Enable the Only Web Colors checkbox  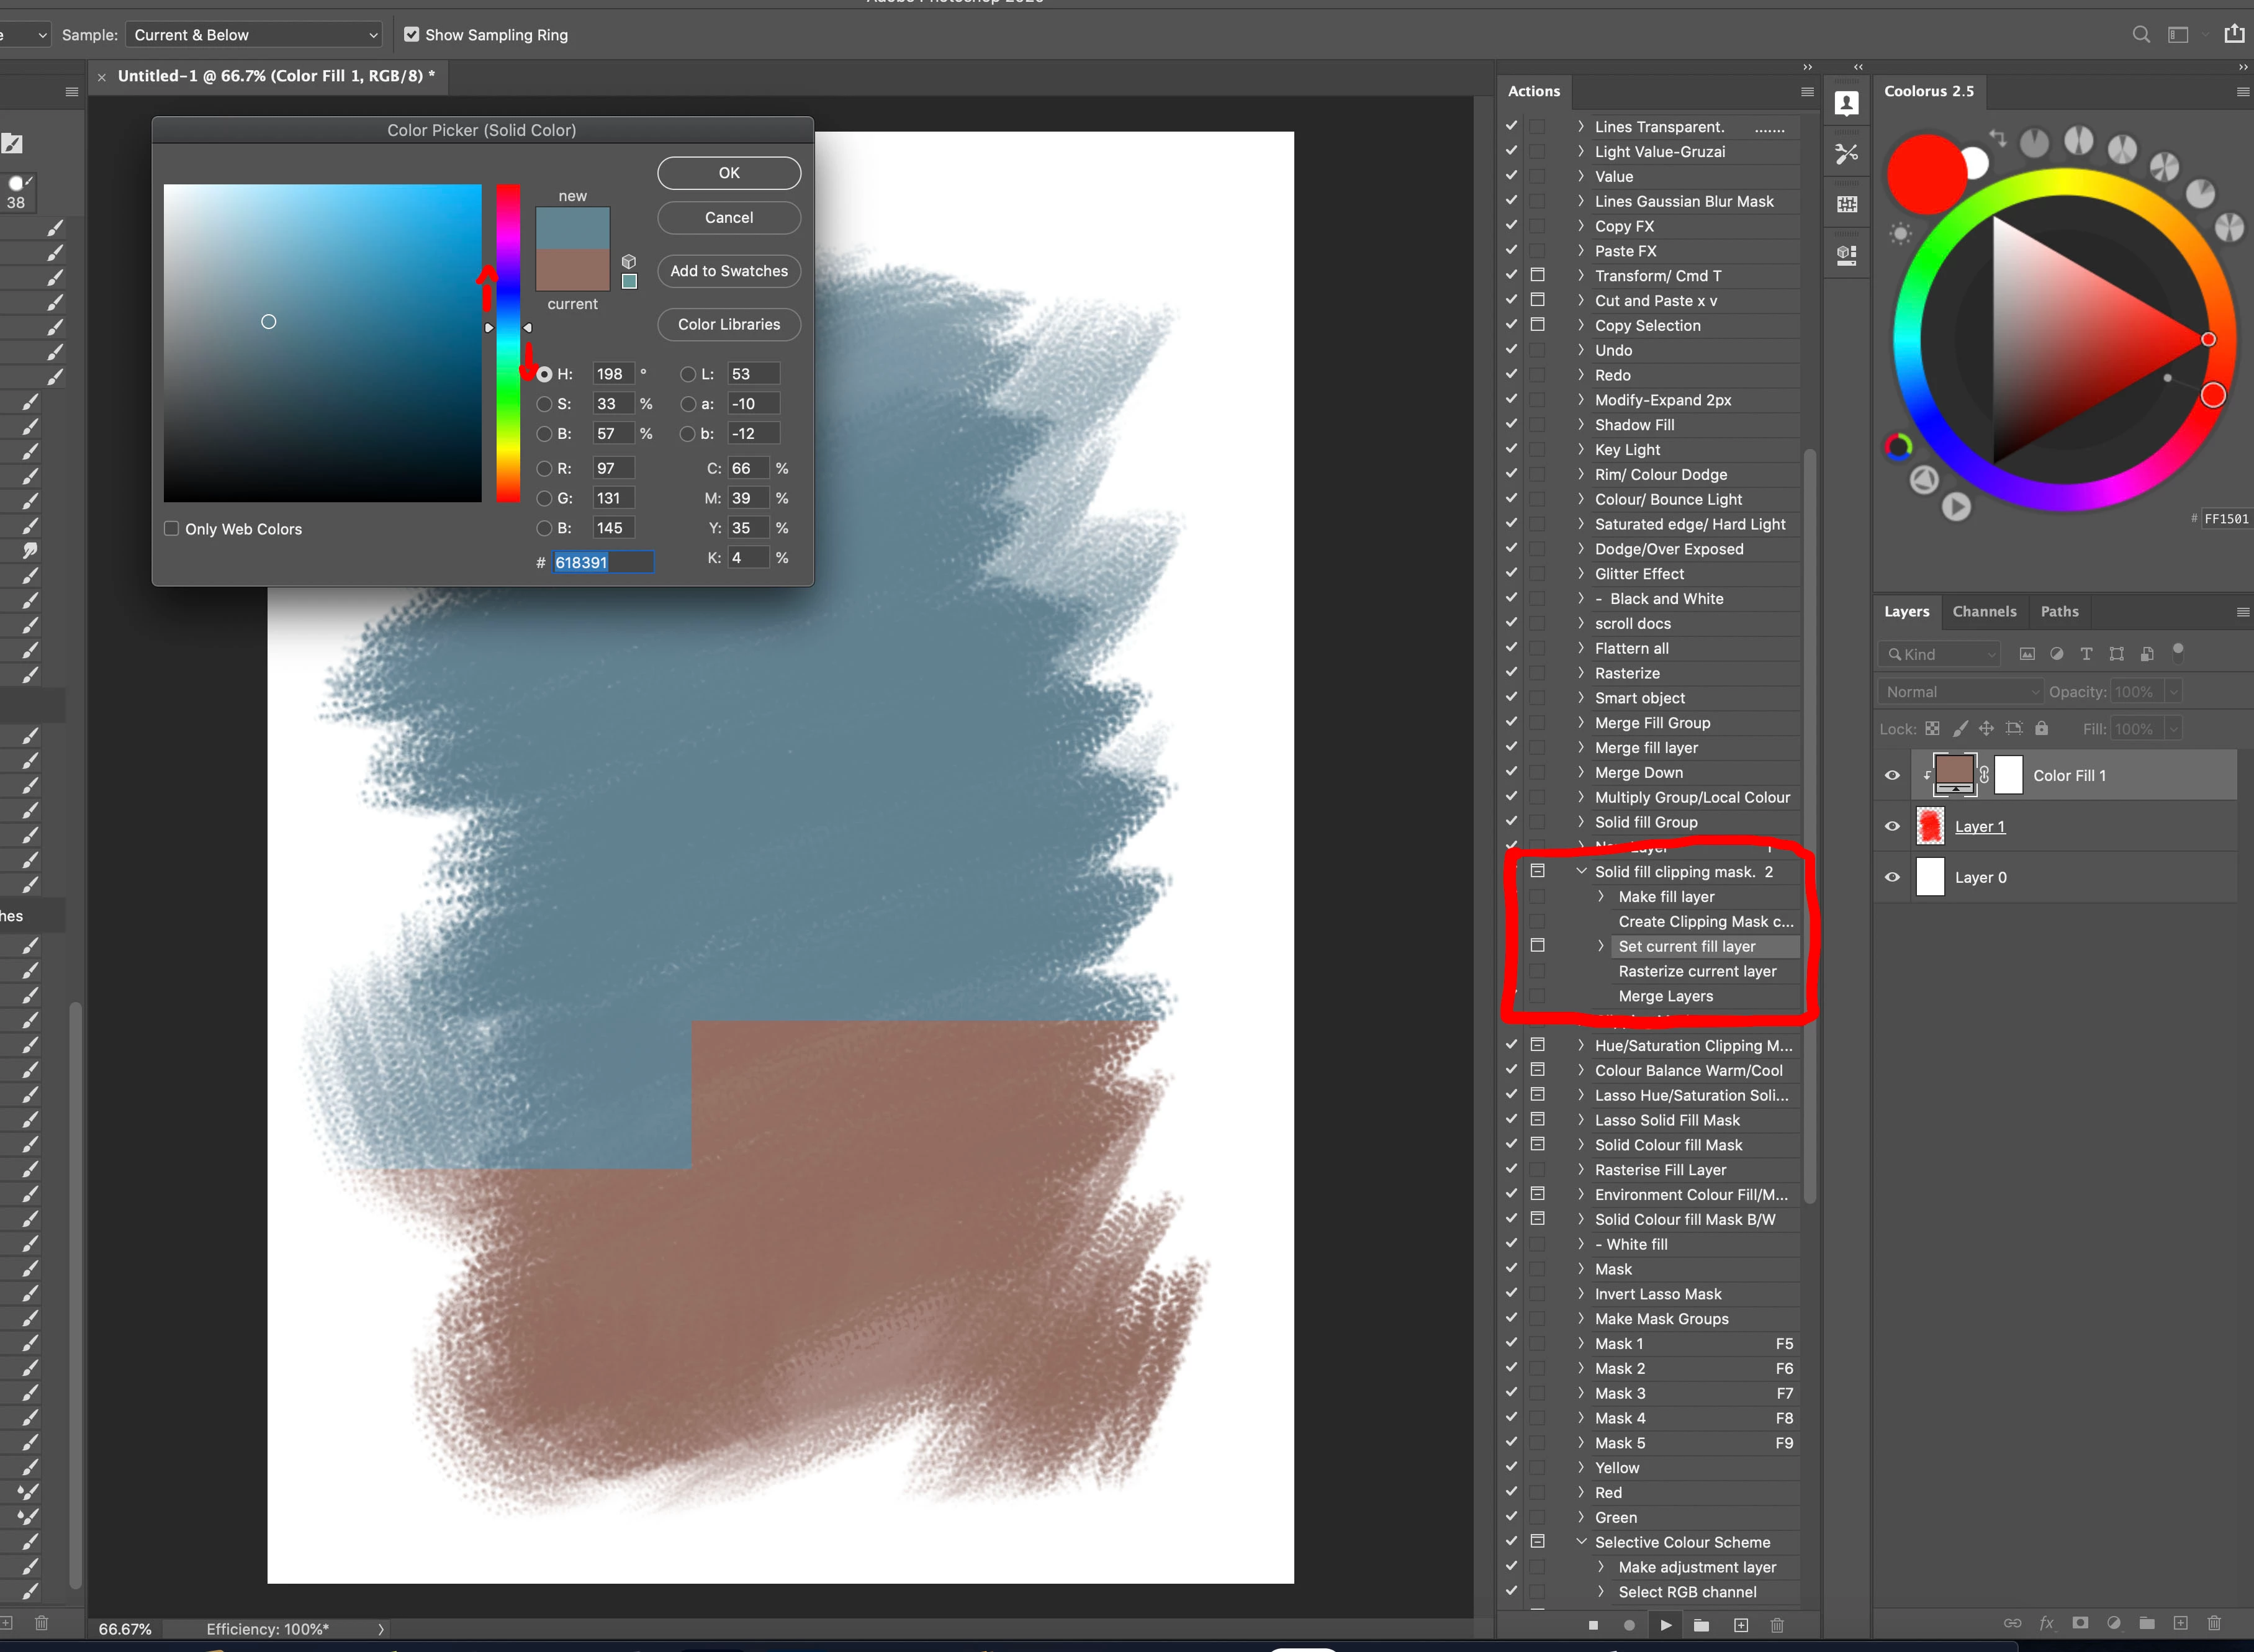coord(172,529)
